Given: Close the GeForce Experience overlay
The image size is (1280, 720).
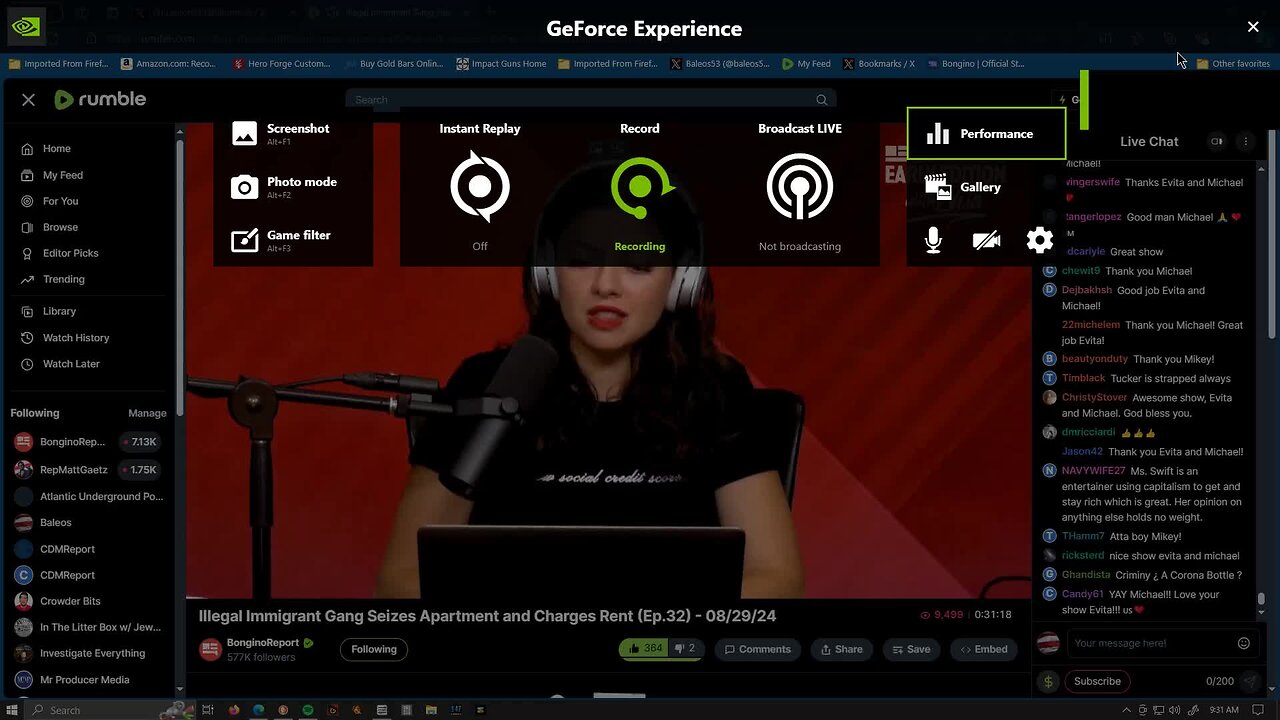Looking at the screenshot, I should pos(1253,27).
